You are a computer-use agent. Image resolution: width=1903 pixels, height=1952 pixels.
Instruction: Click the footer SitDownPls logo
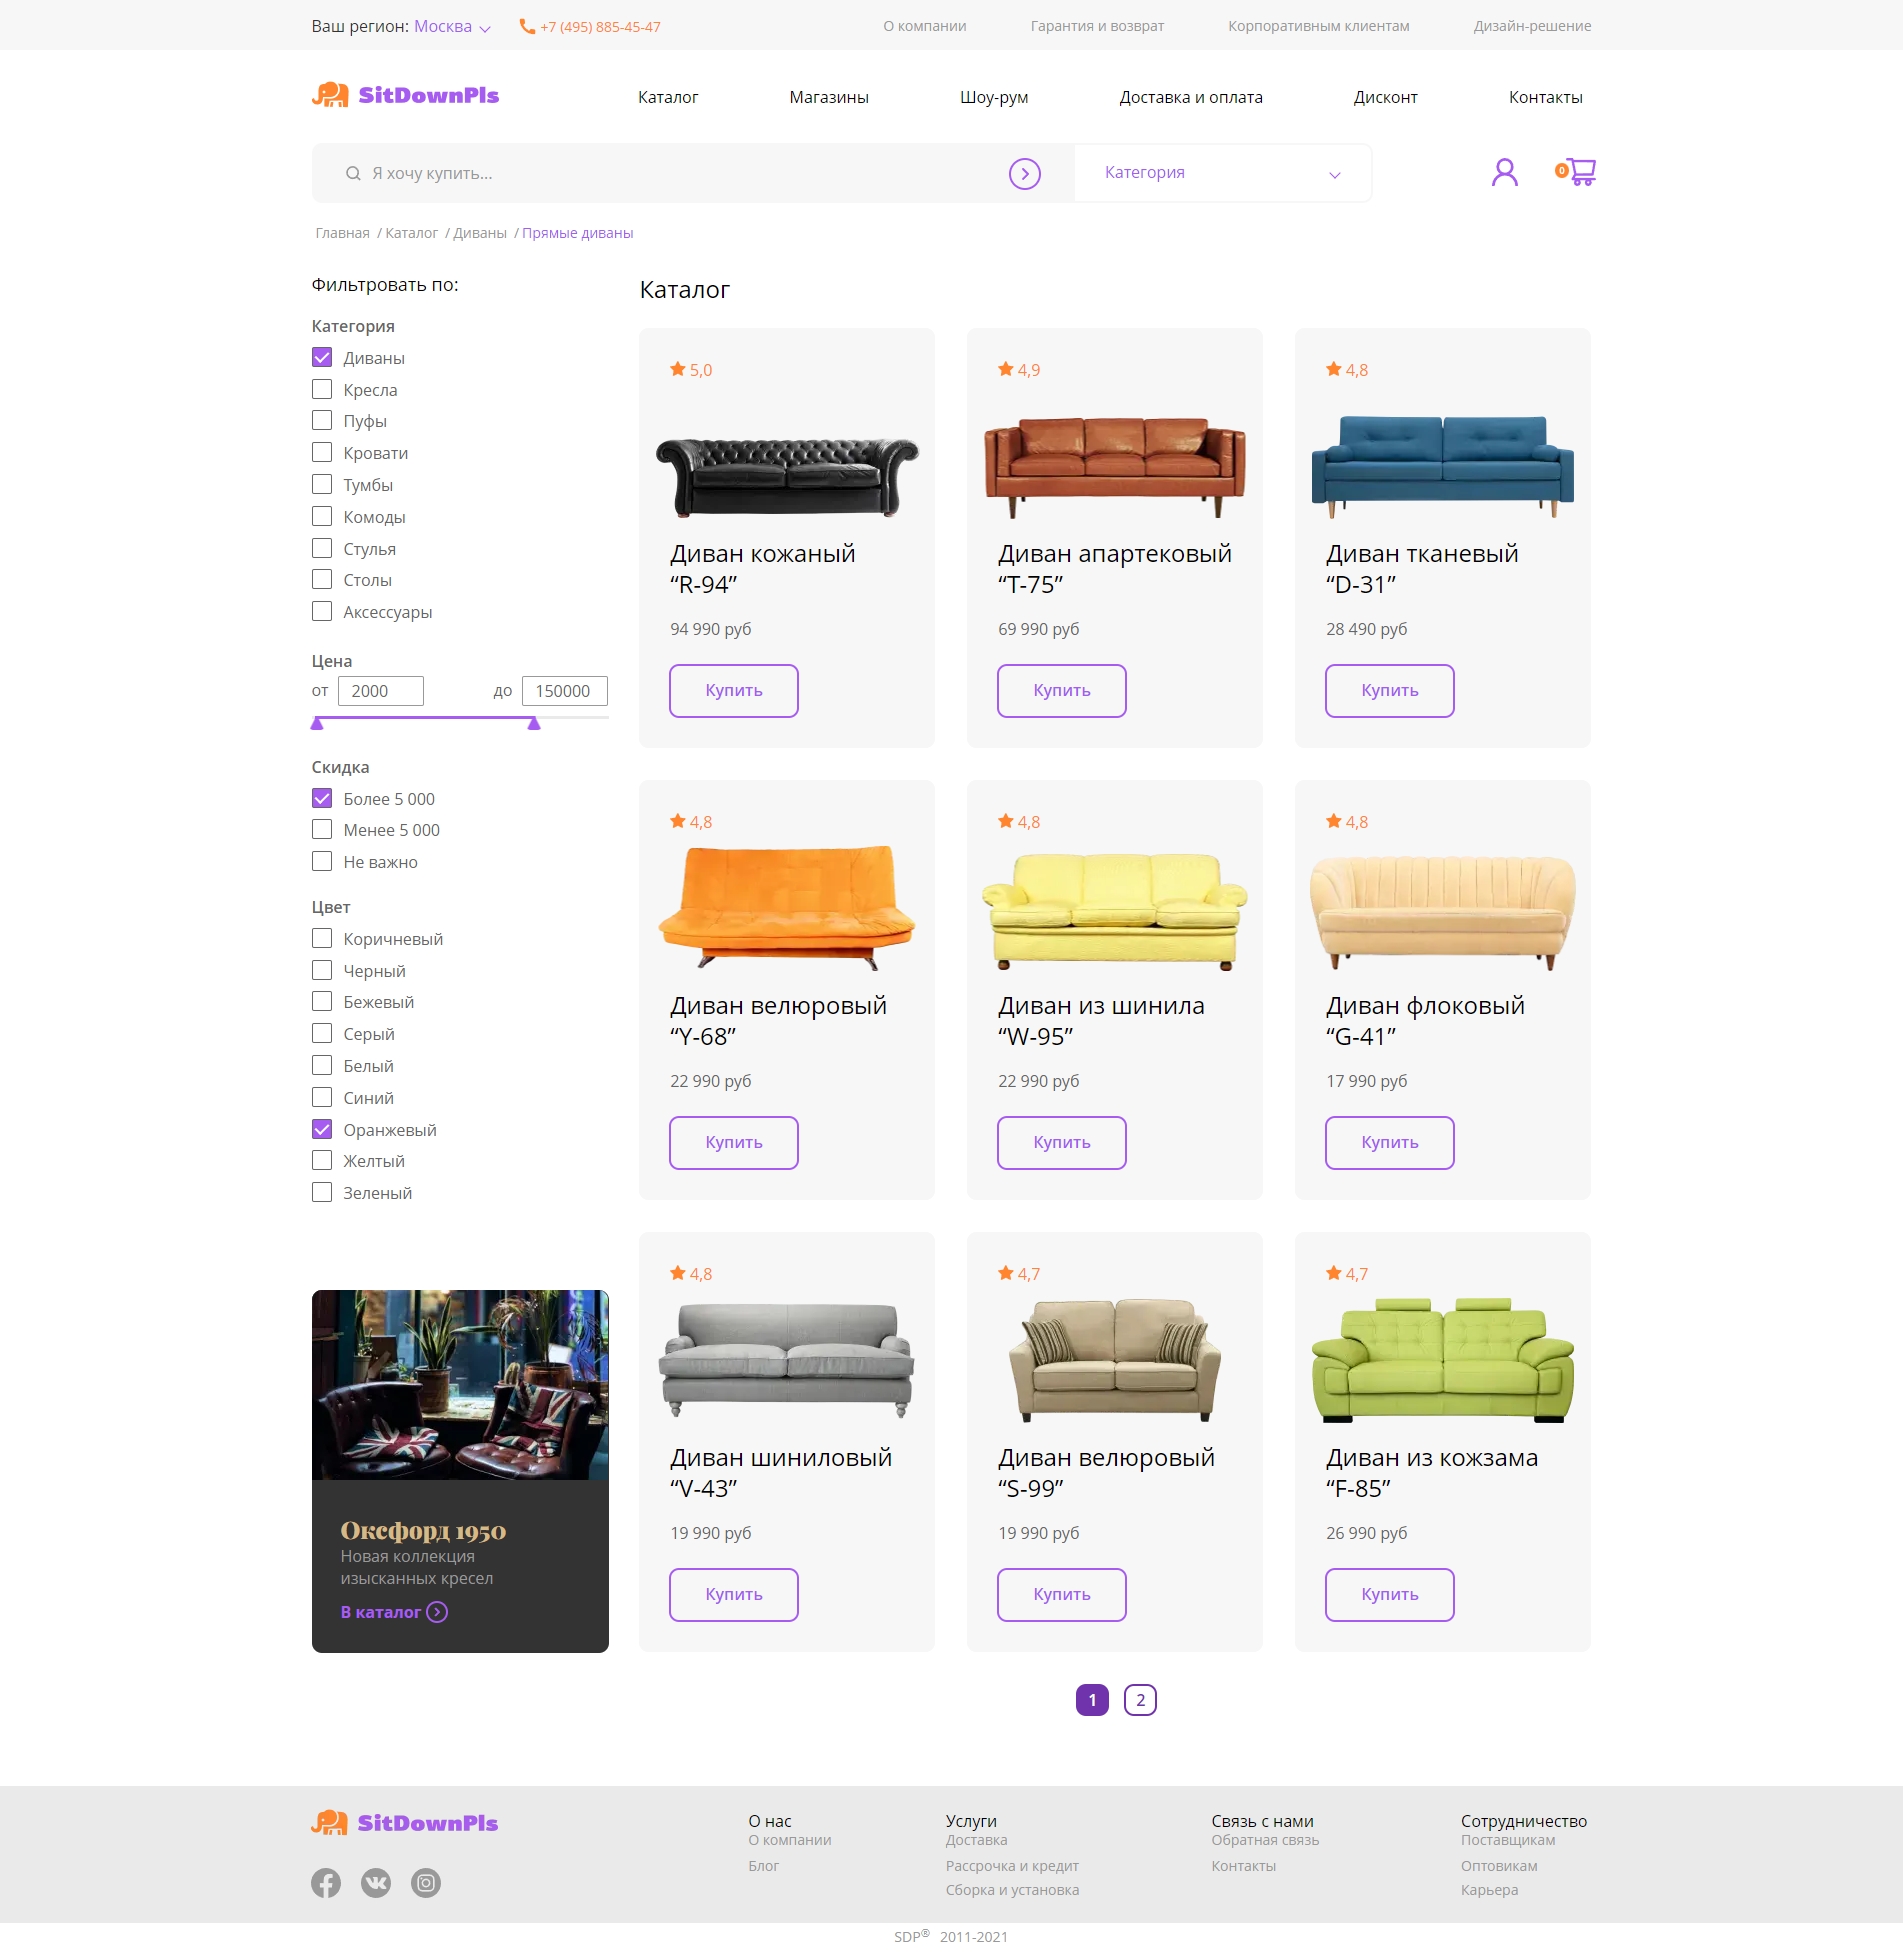click(405, 1823)
